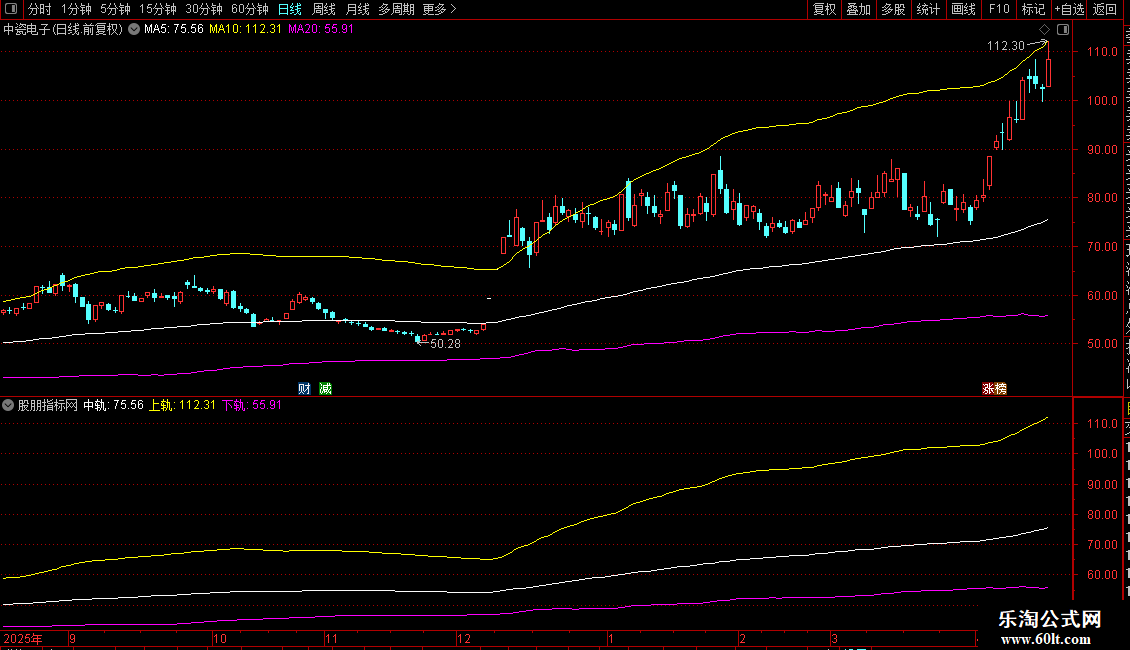This screenshot has height=650, width=1130.
Task: Click the MA10: 112.31 label
Action: 245,29
